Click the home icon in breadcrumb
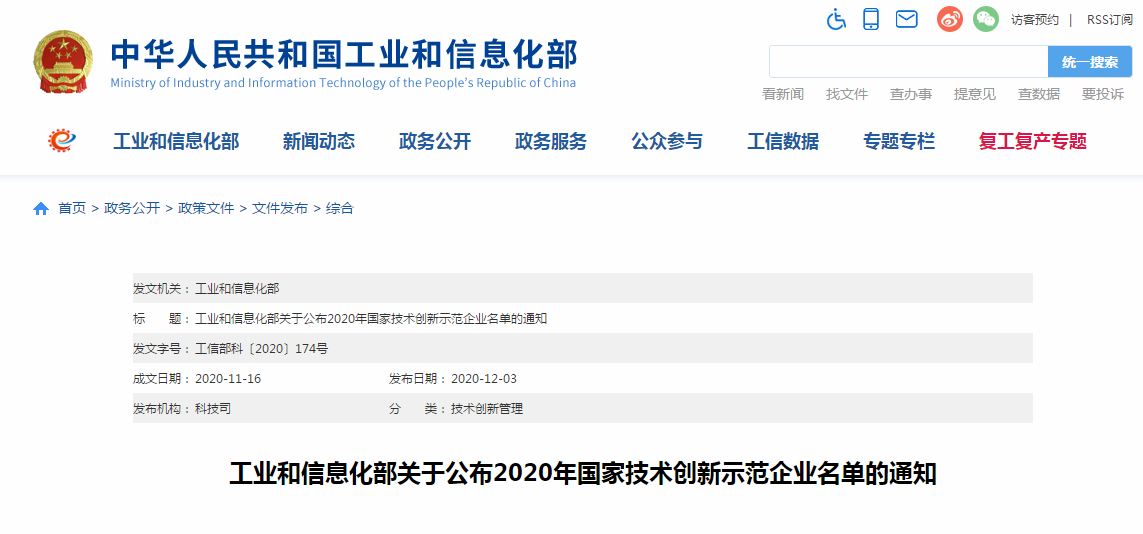The image size is (1143, 534). (x=41, y=209)
